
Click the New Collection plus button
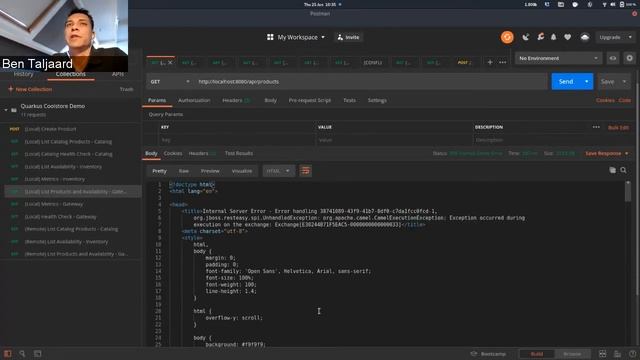30,89
